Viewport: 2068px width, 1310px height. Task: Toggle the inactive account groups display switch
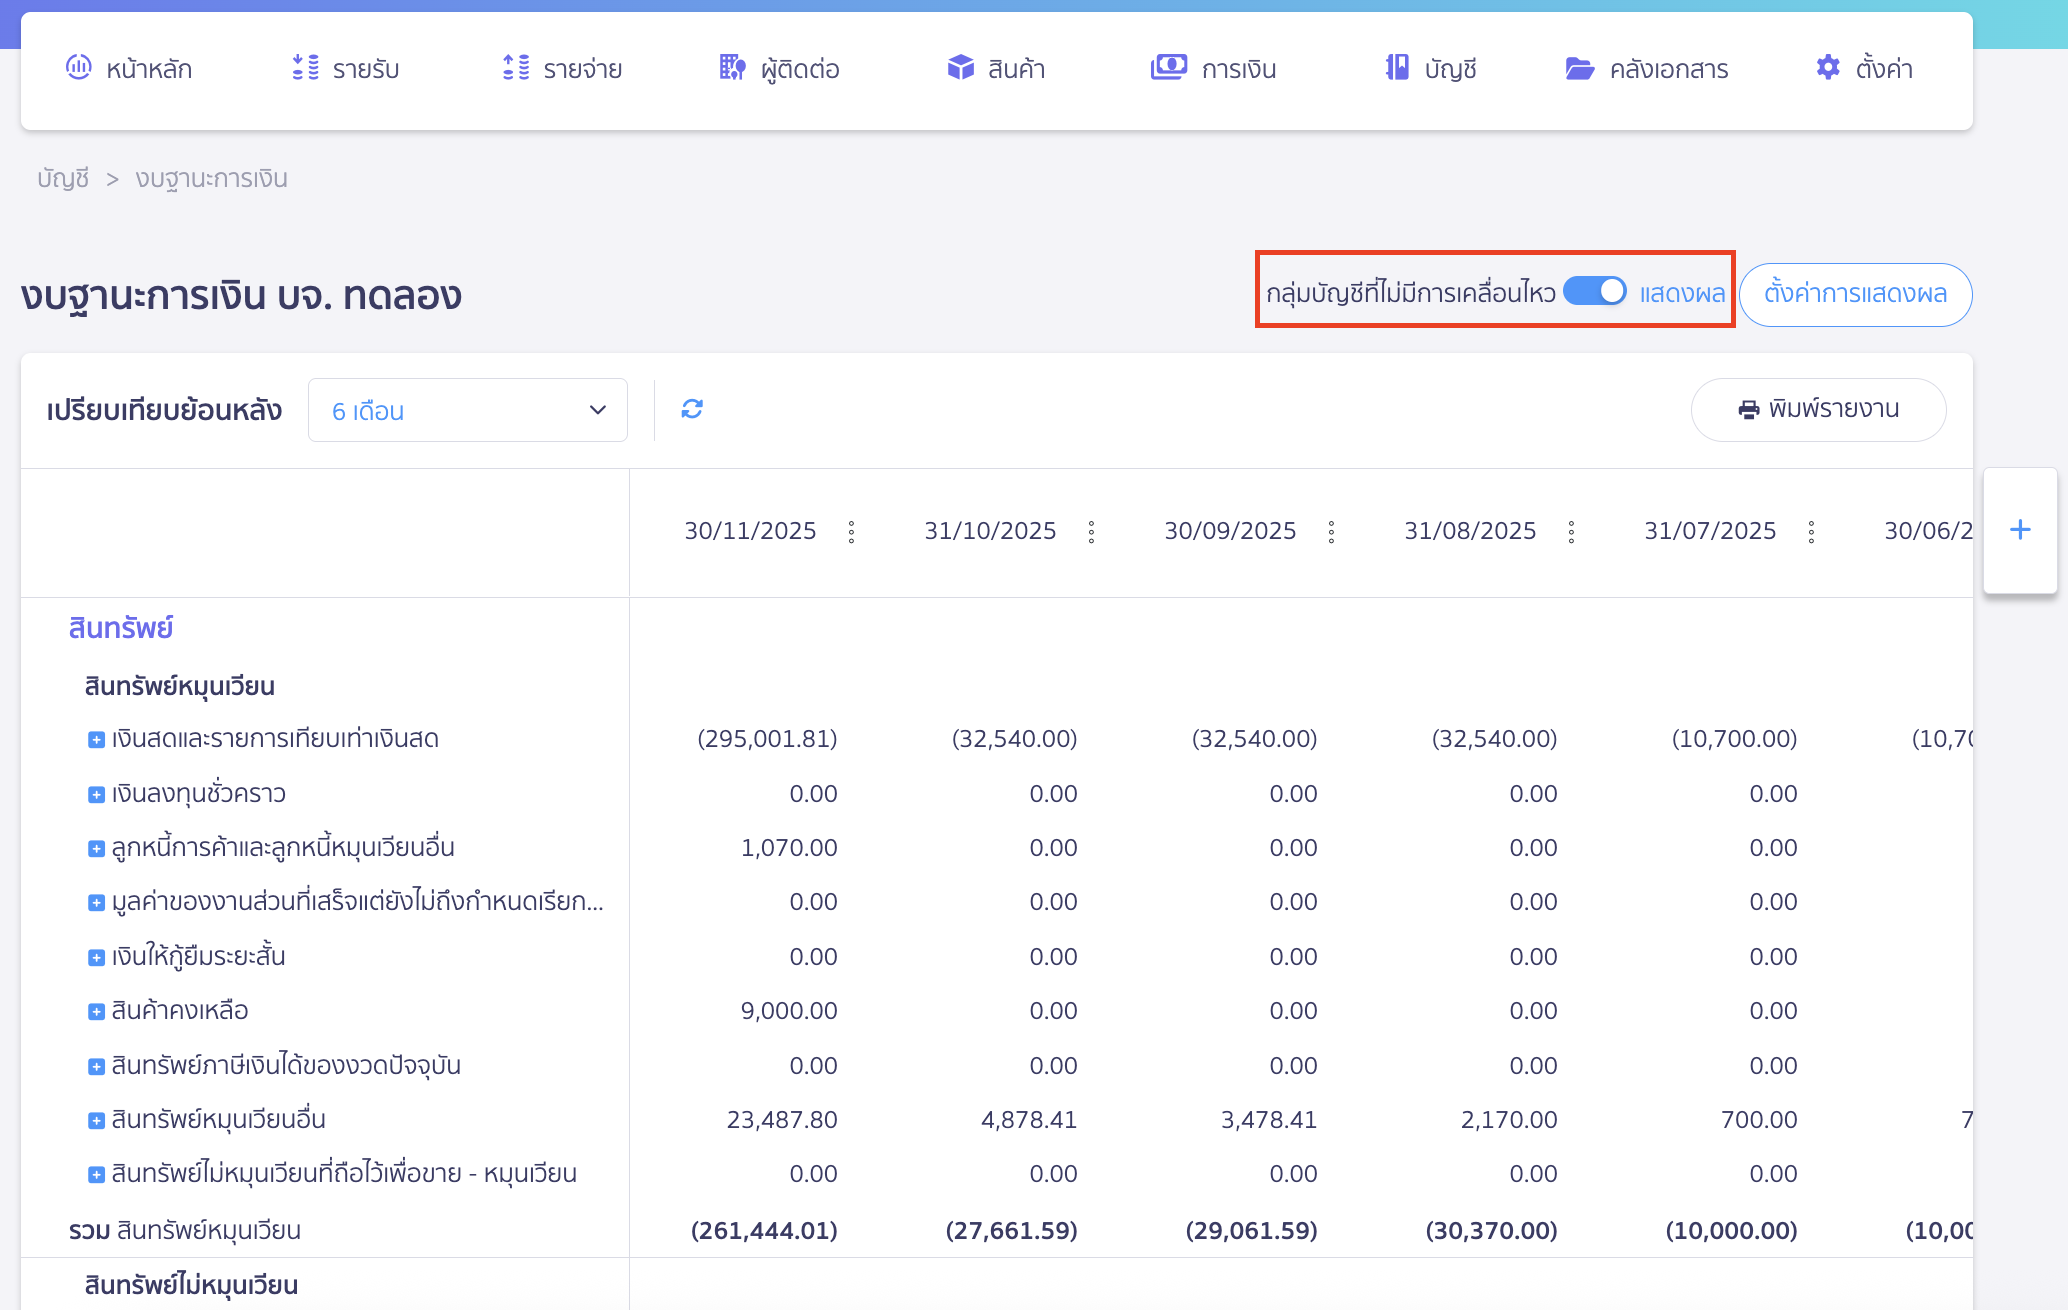point(1595,291)
